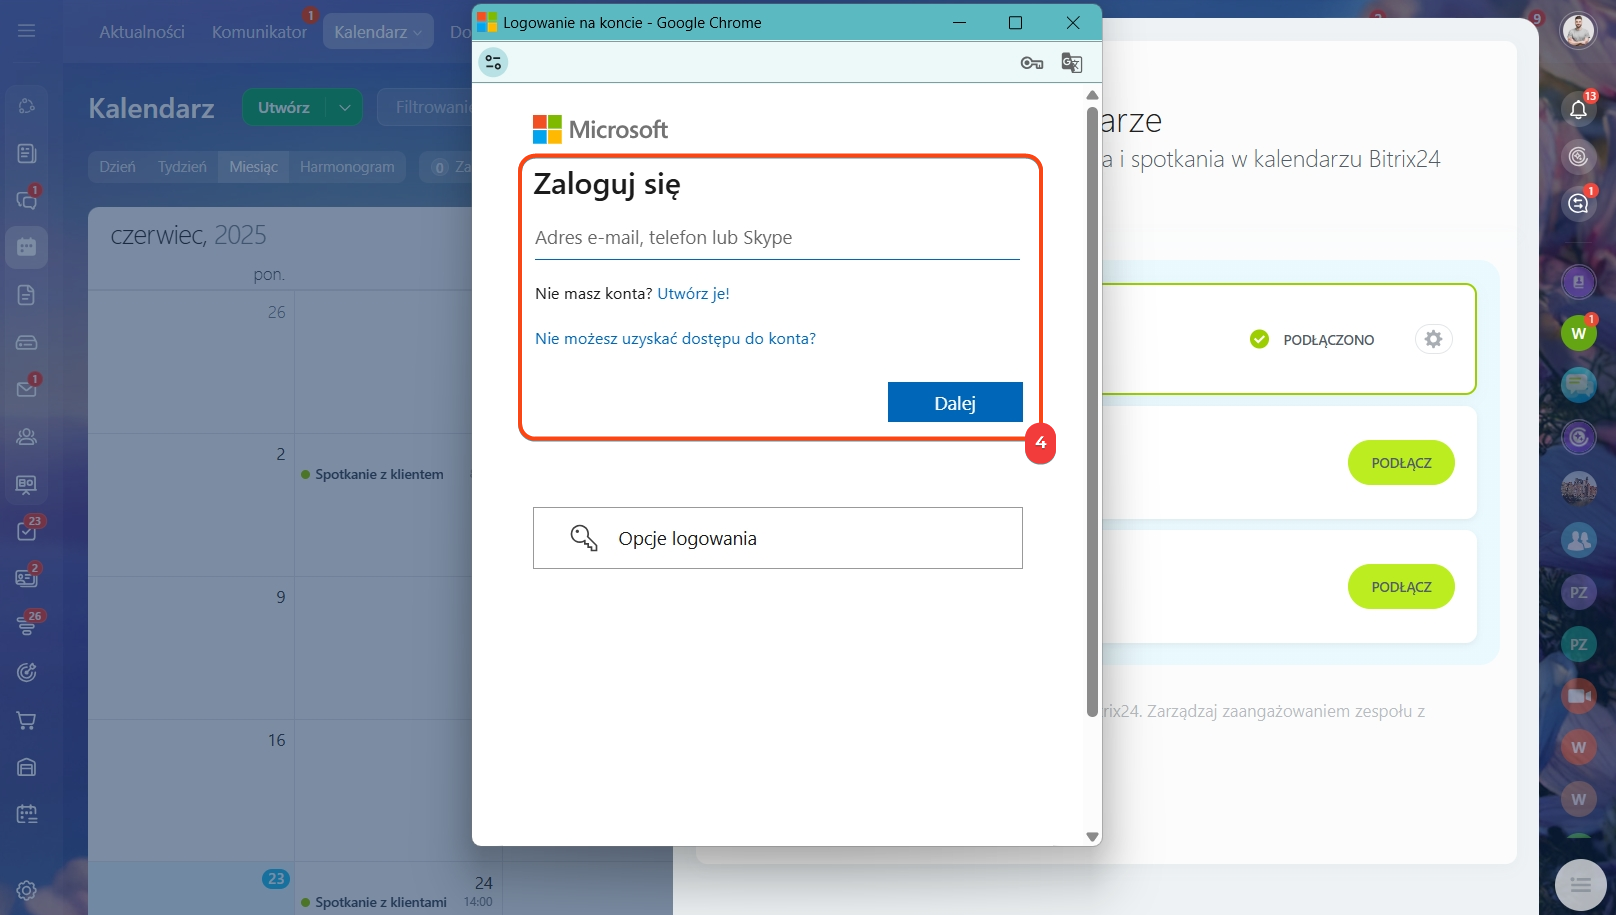Open the notifications bell with the 13 badge
1616x915 pixels.
[x=1579, y=109]
